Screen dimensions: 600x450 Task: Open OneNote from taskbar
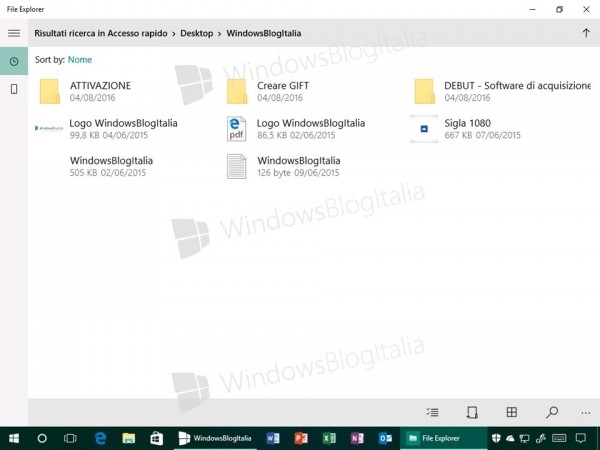click(x=357, y=438)
